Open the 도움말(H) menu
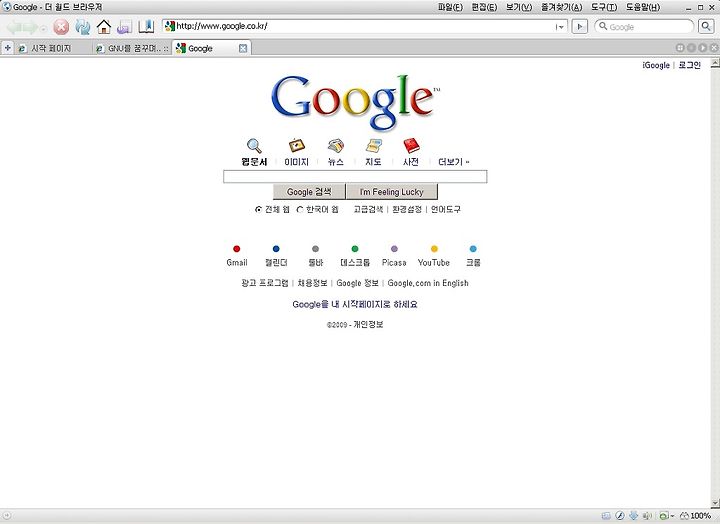The image size is (720, 524). coord(643,7)
